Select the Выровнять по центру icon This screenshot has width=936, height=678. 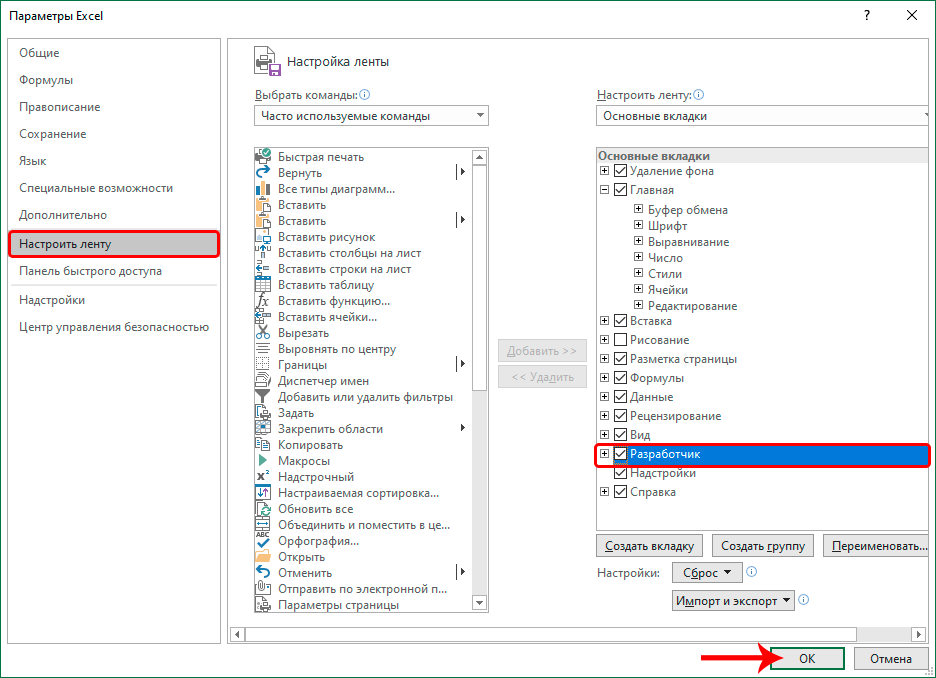click(x=263, y=349)
